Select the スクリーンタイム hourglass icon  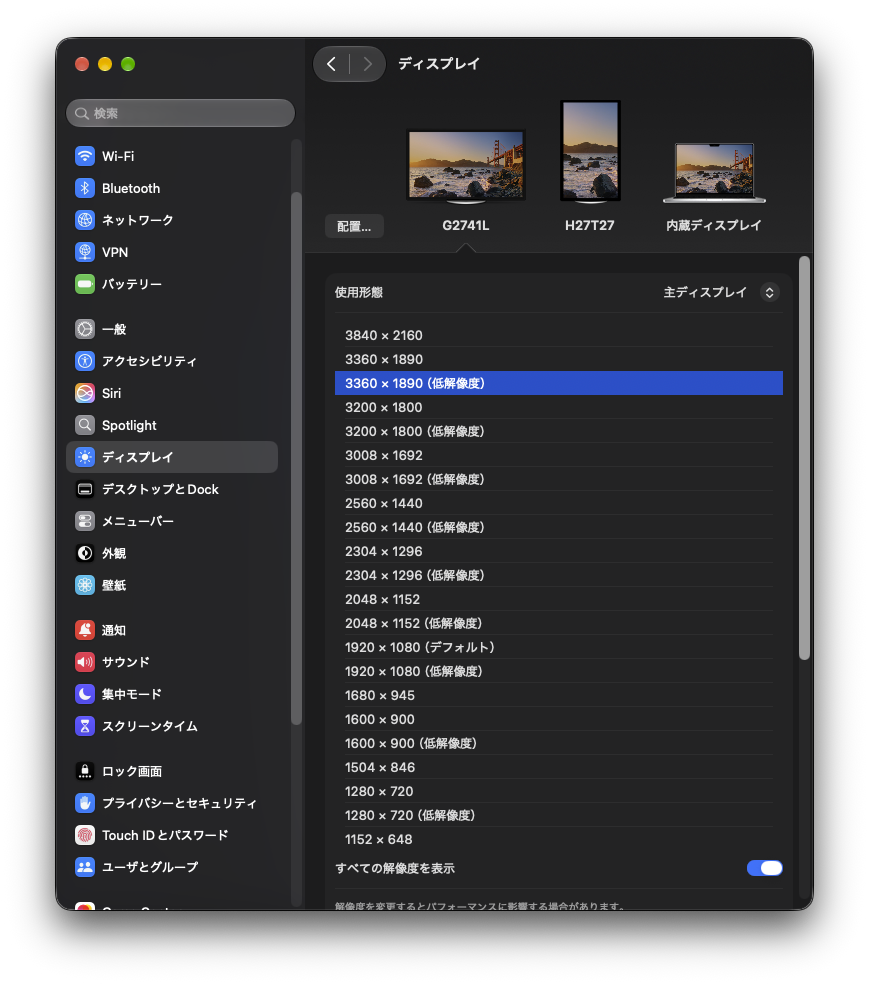[x=85, y=727]
